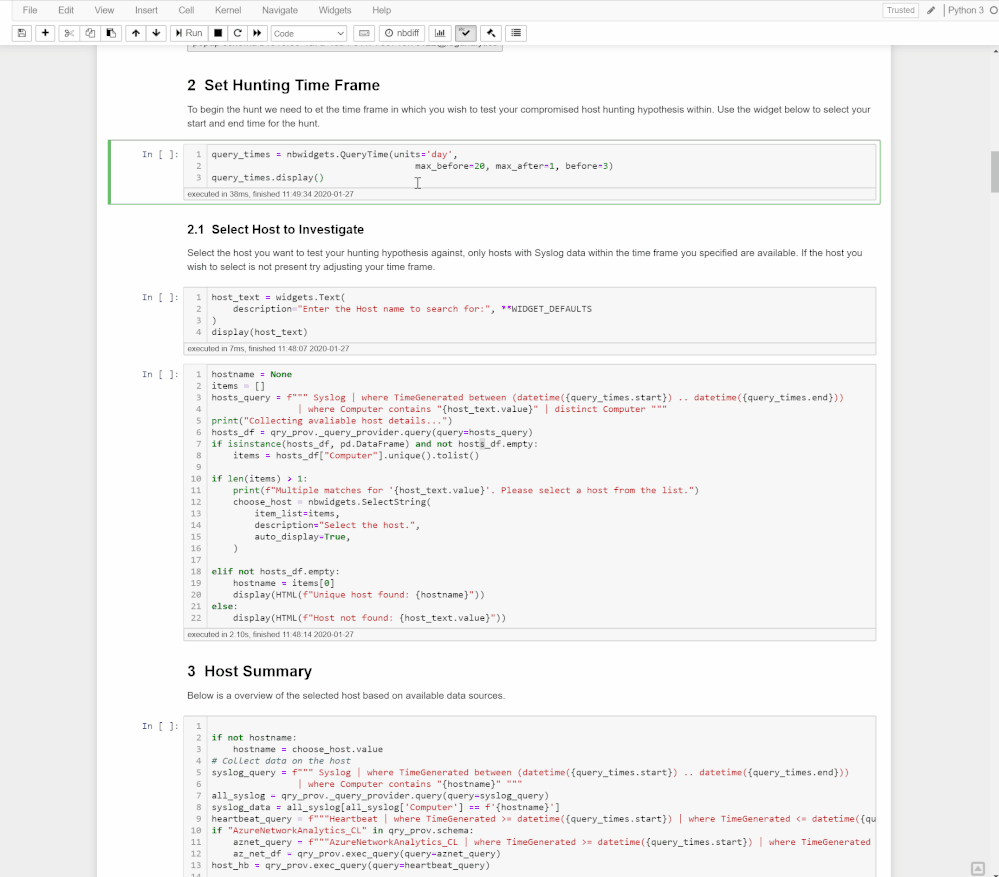Move selected cell up arrow

[136, 33]
